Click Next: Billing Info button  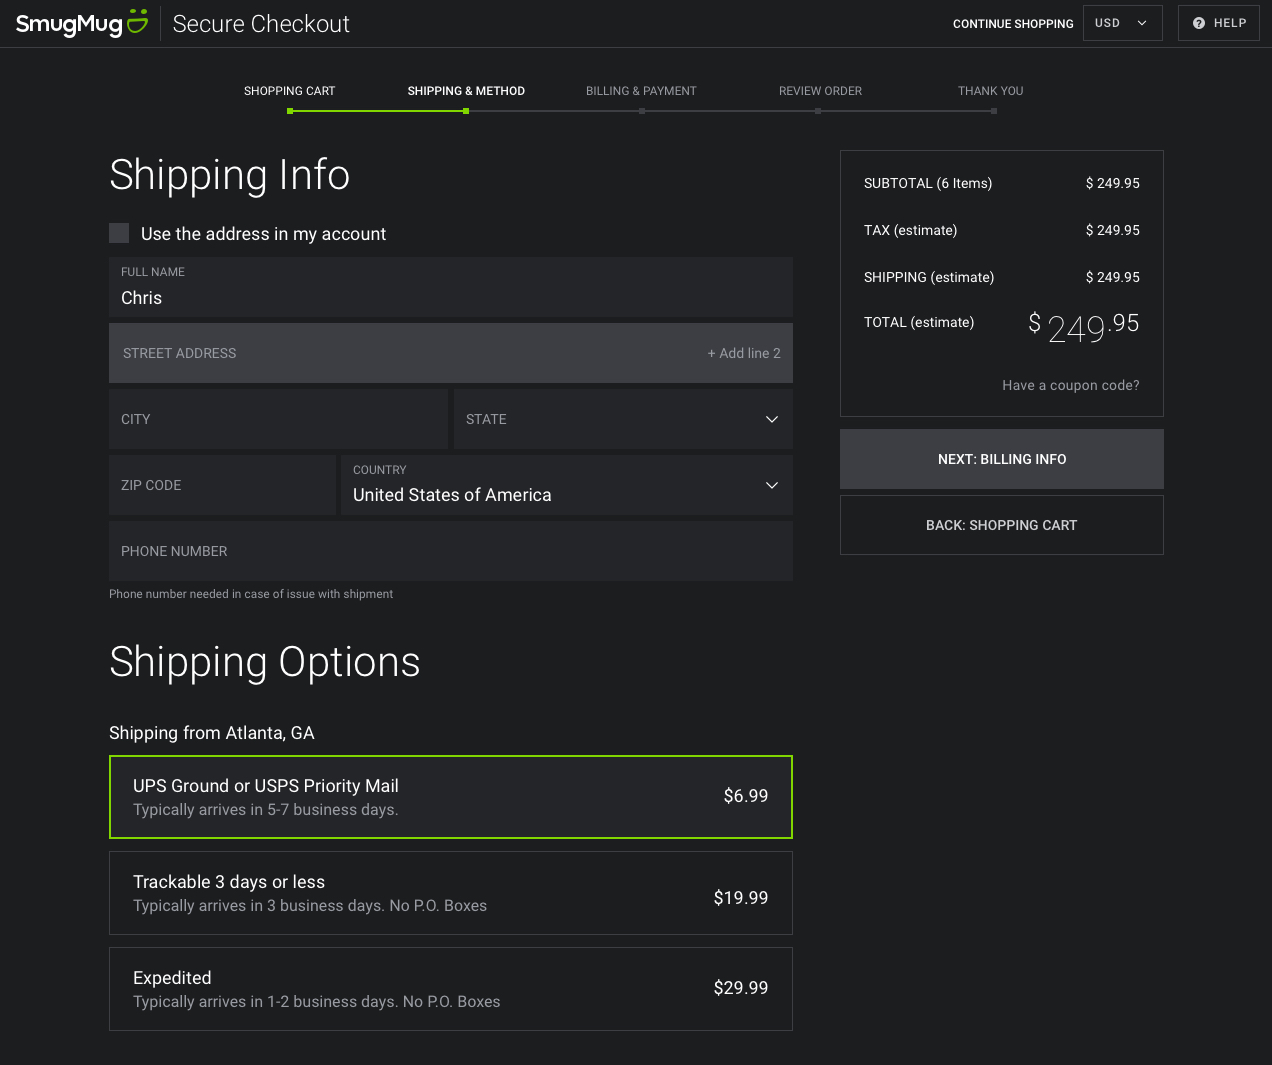tap(1001, 459)
